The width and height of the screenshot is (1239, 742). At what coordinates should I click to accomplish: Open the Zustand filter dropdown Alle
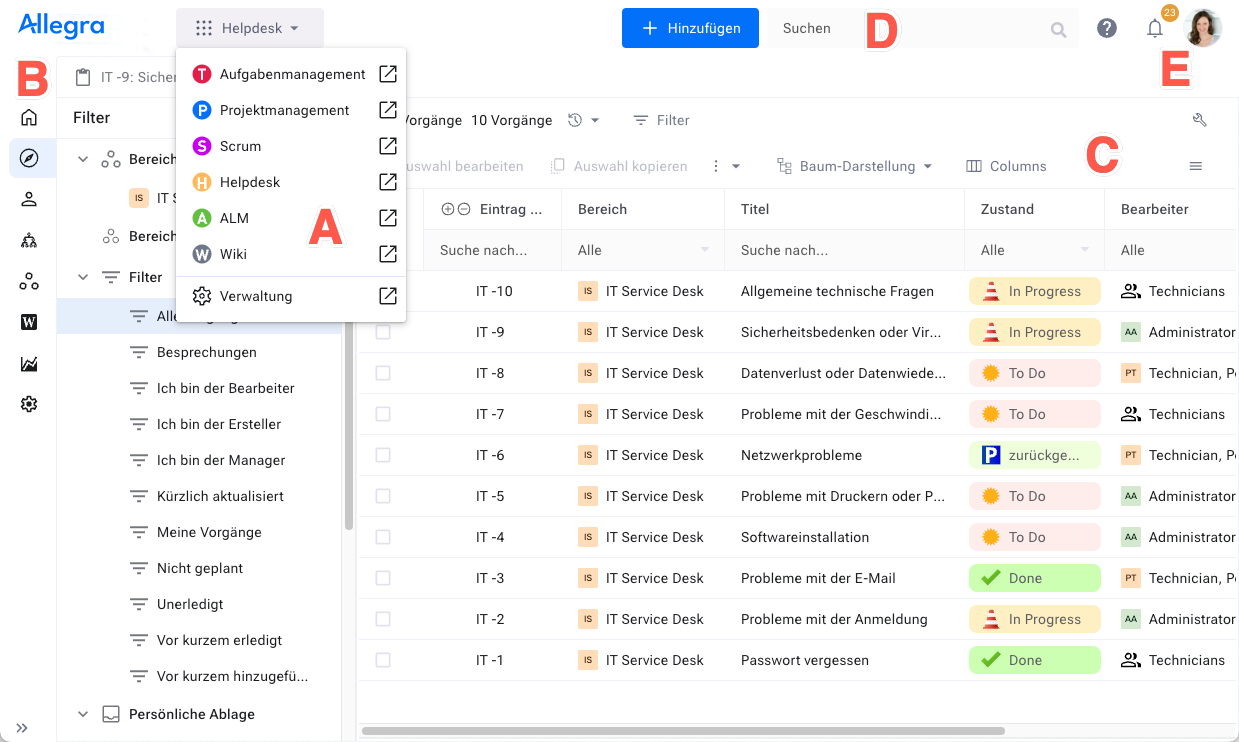1033,250
